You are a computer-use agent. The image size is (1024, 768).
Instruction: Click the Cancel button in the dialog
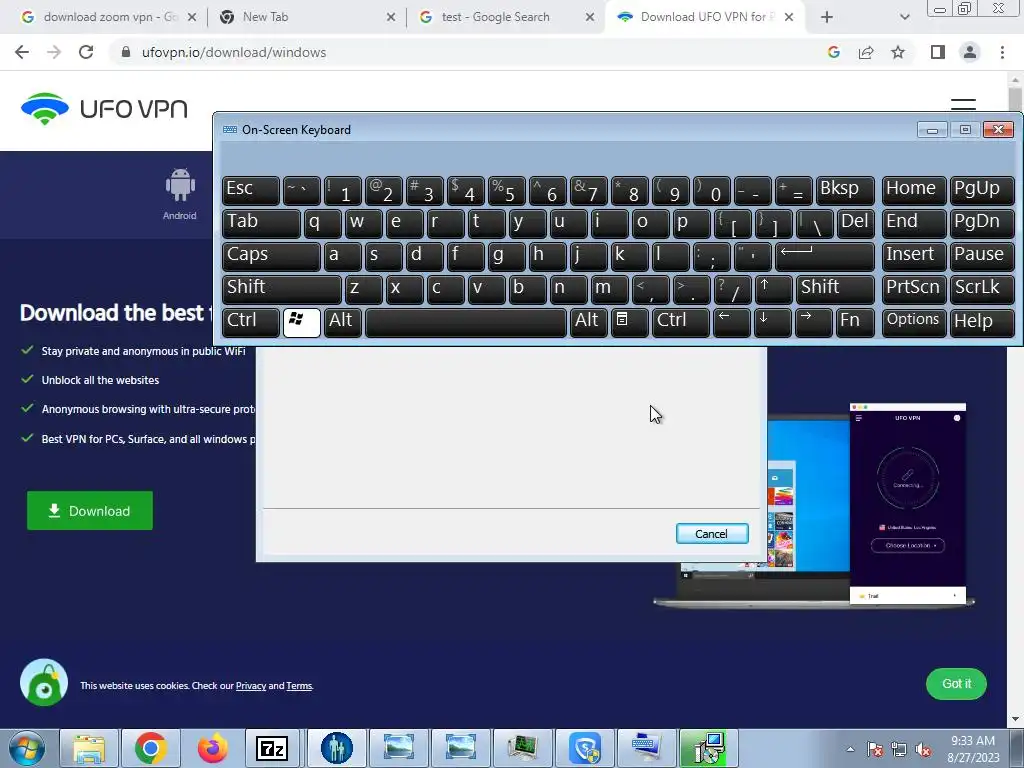click(712, 534)
